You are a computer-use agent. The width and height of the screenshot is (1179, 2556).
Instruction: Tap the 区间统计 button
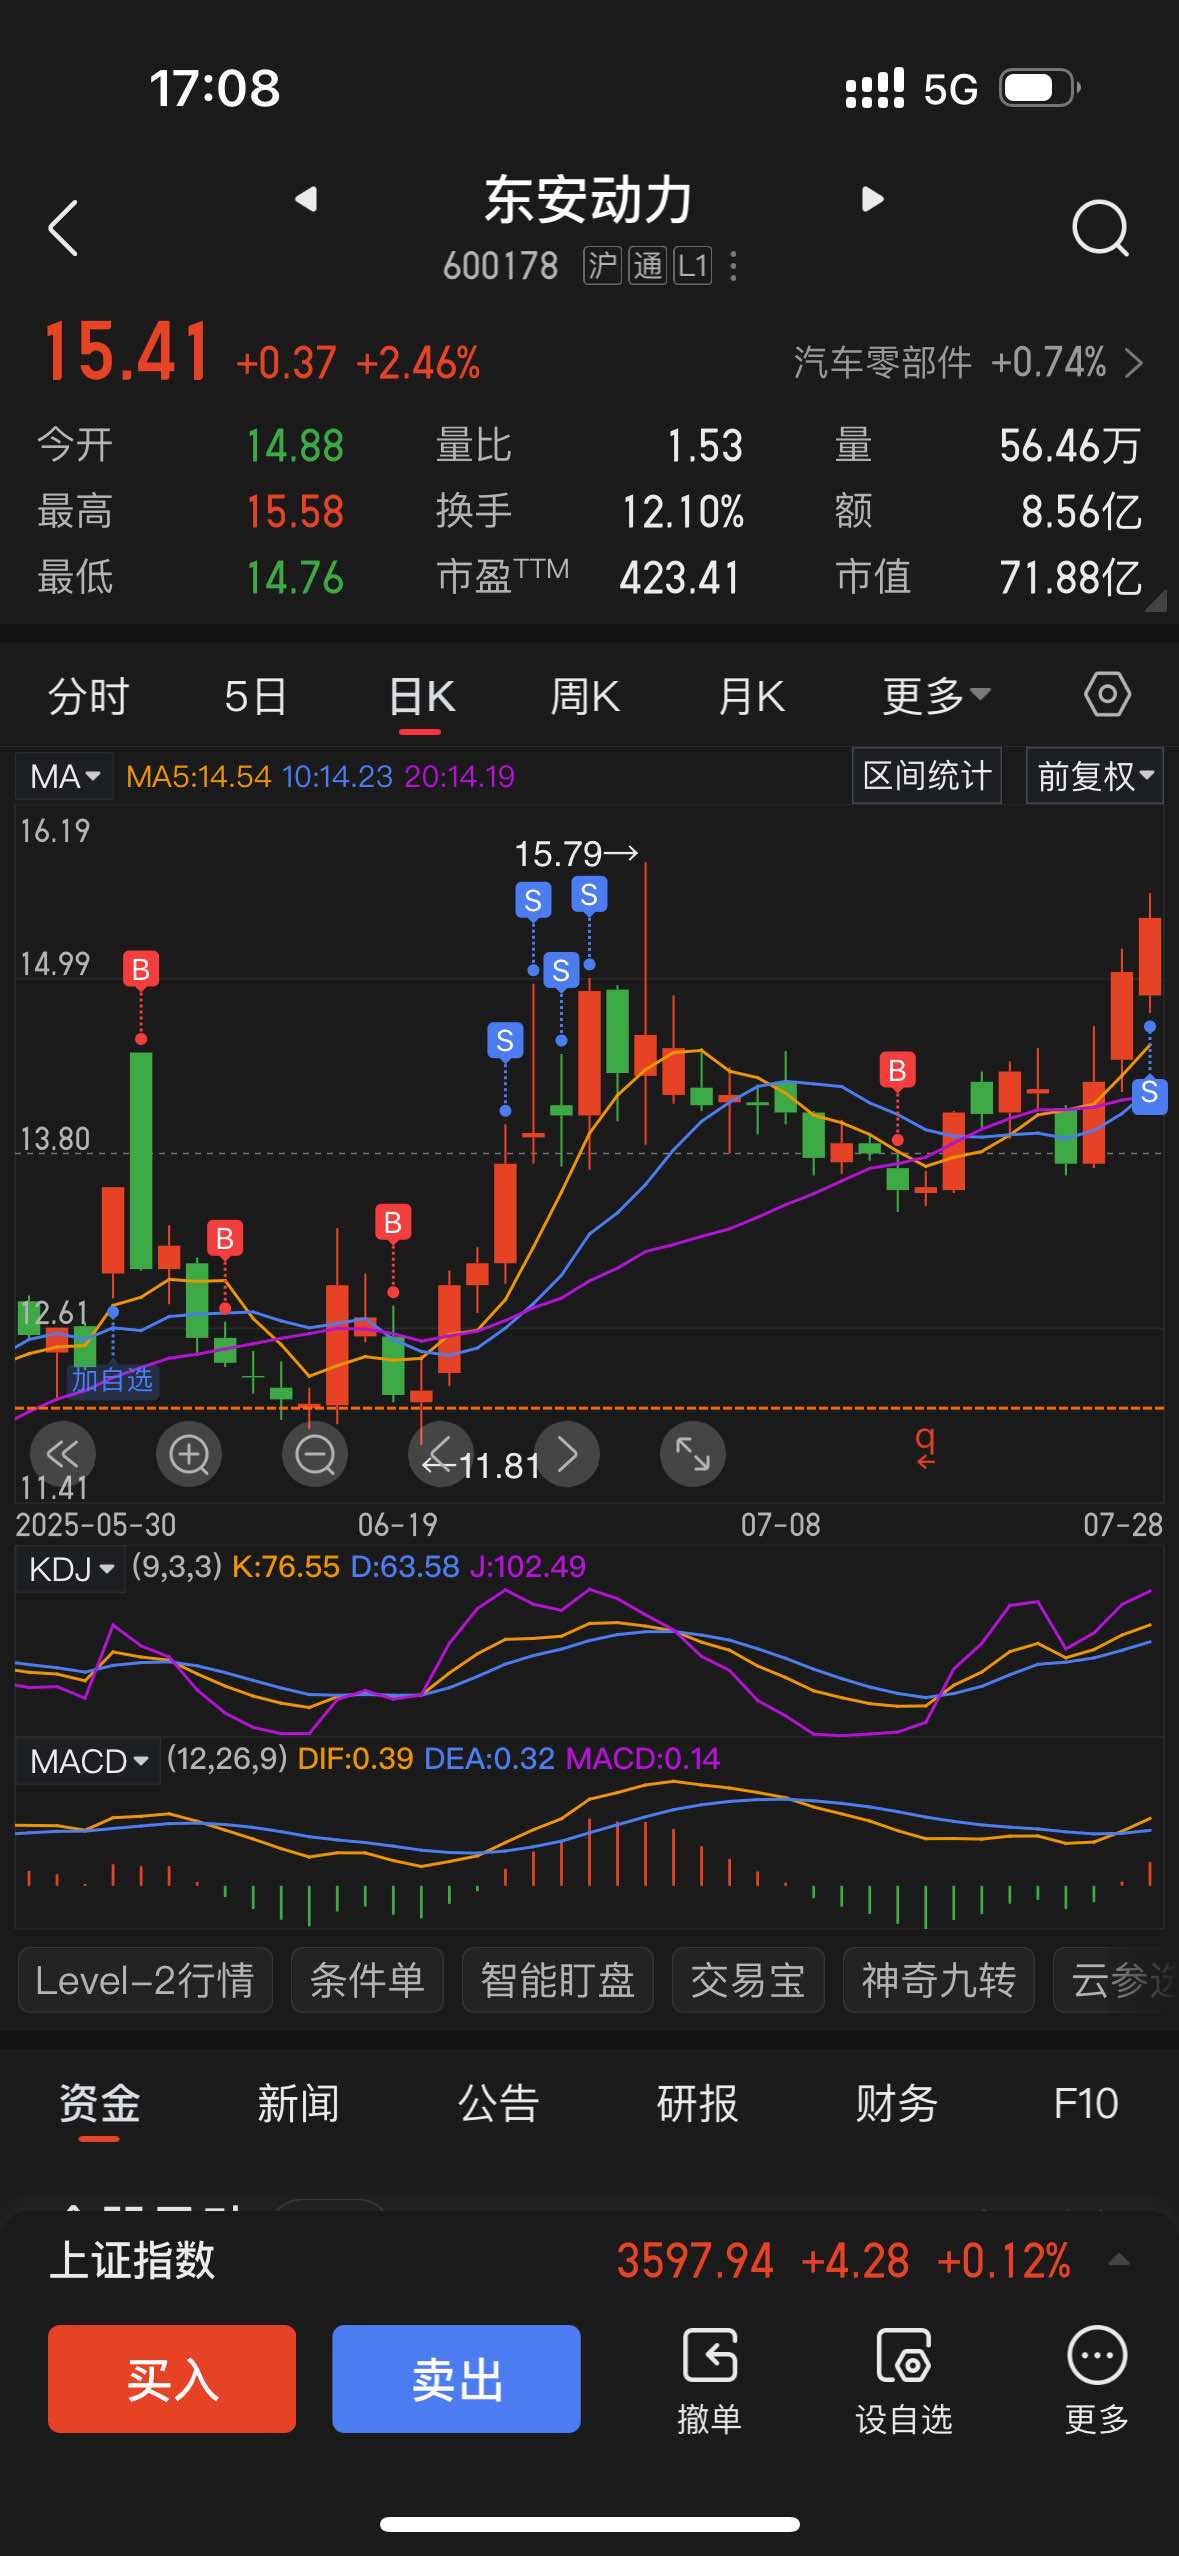[x=927, y=775]
